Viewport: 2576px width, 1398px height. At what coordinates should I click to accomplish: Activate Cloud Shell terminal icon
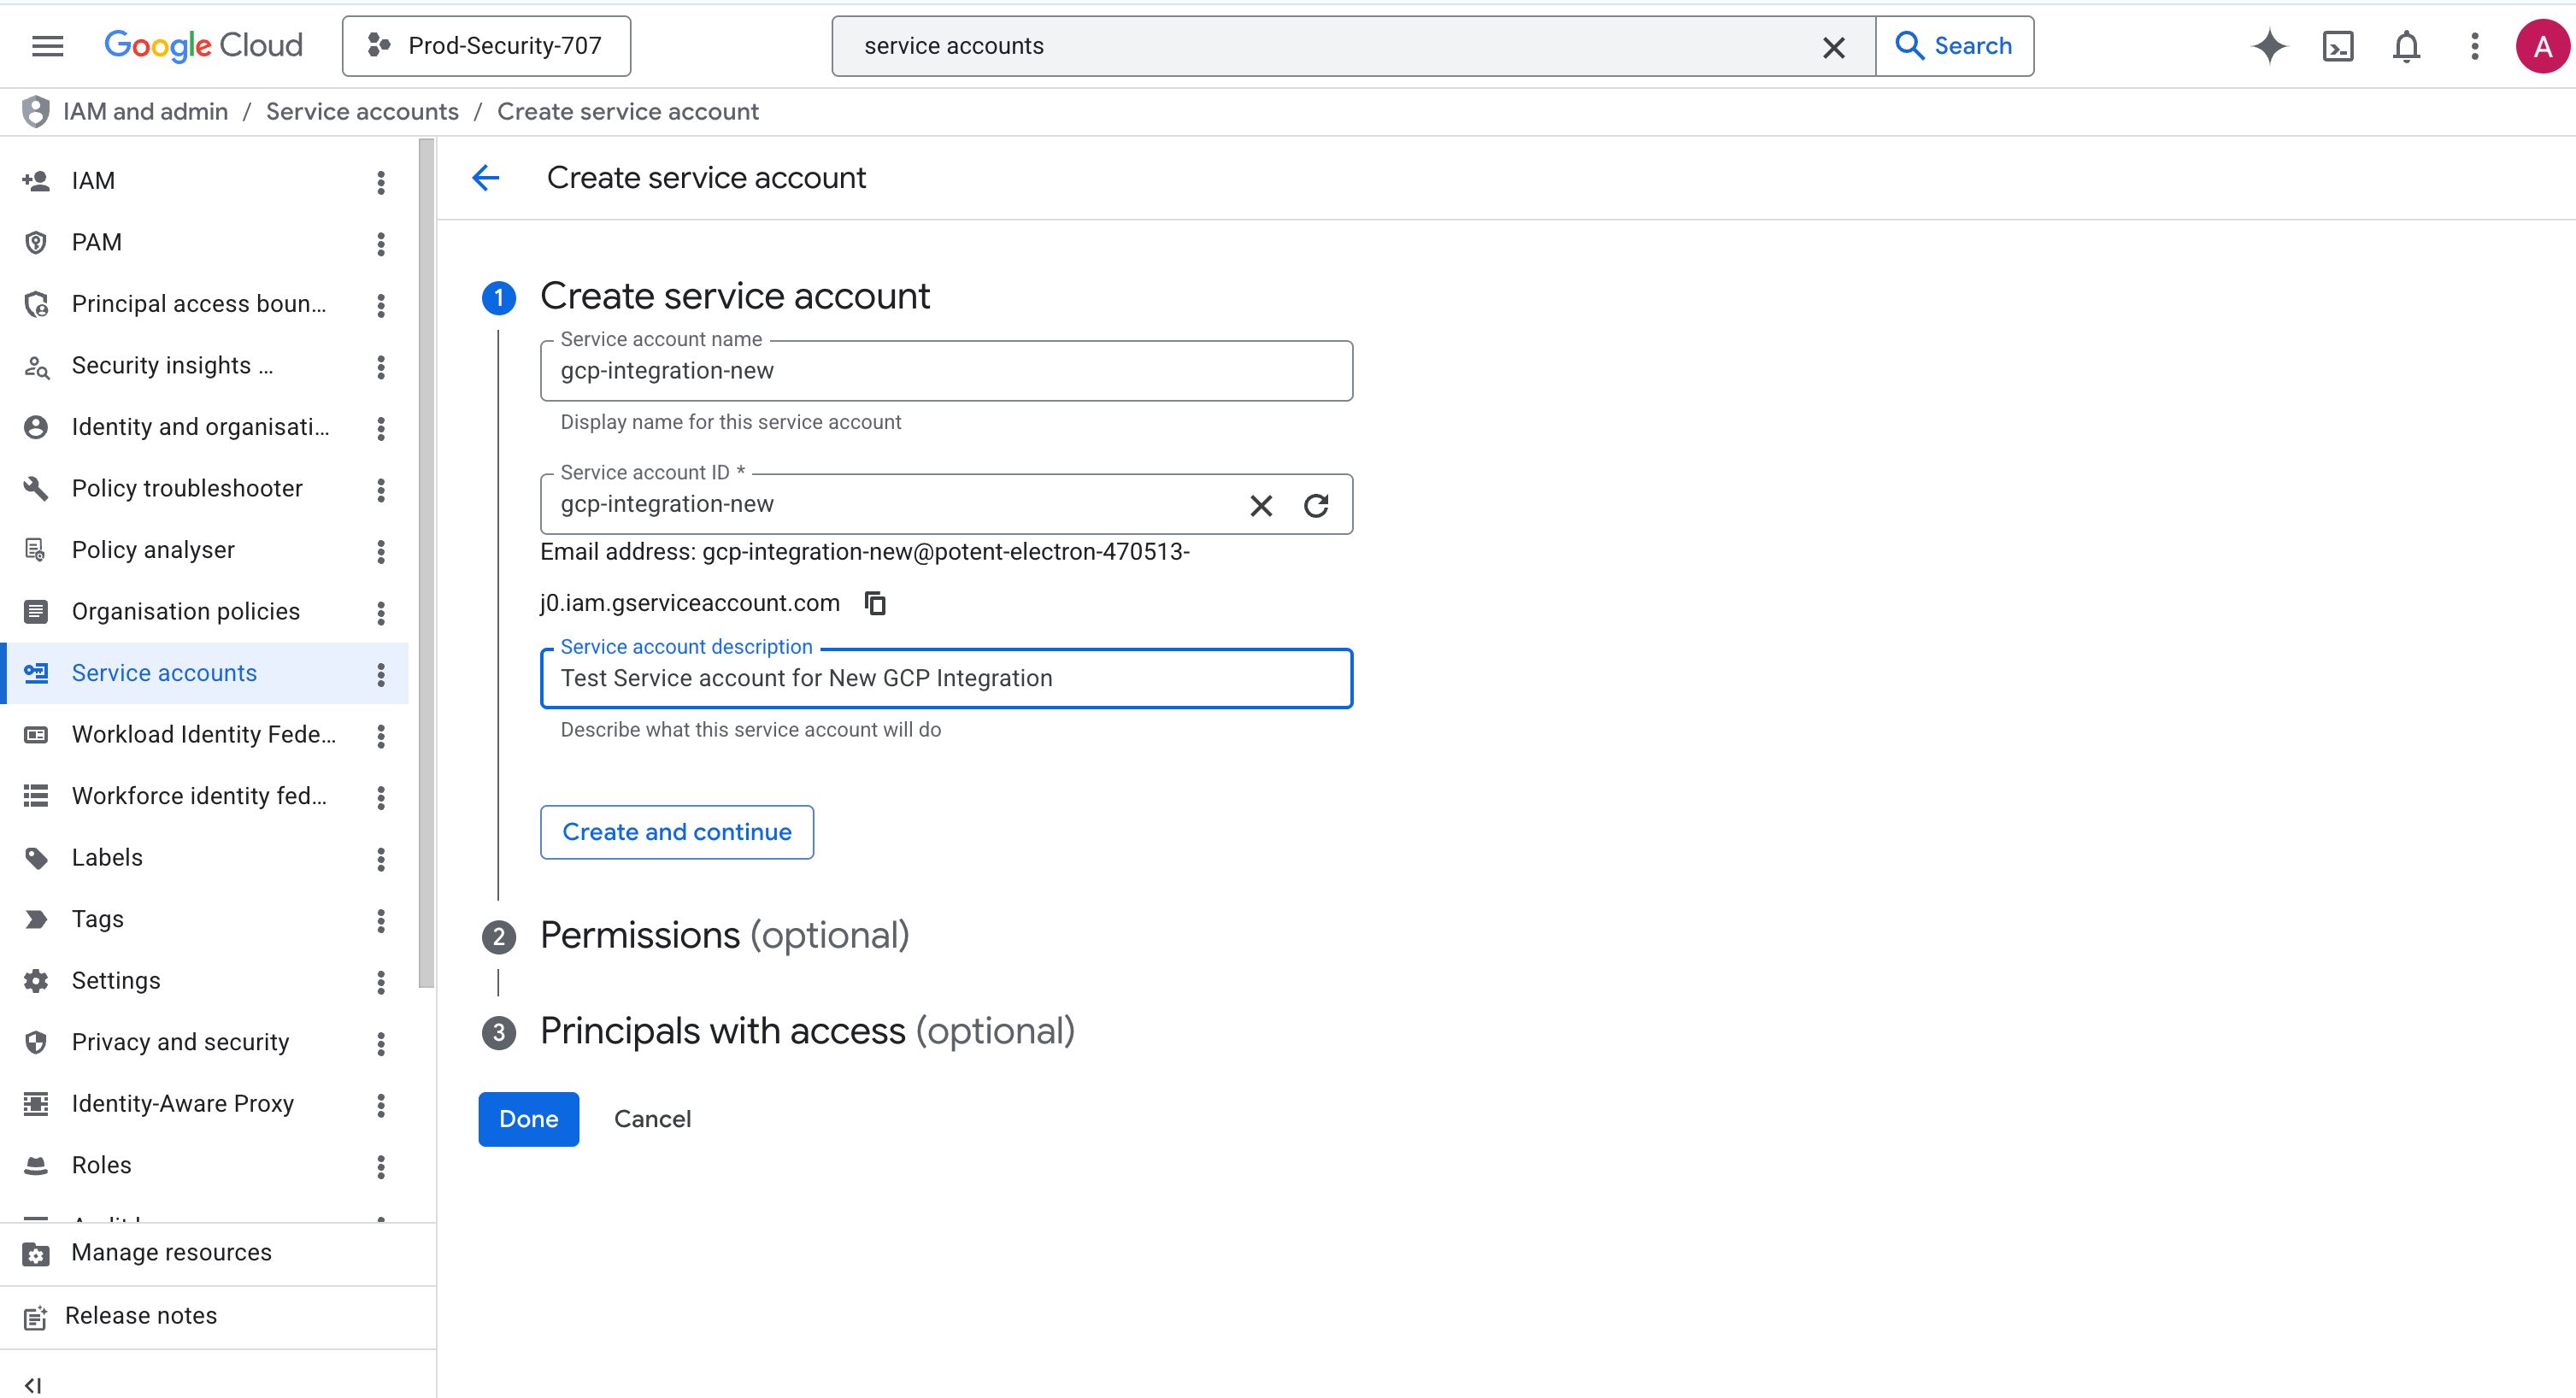pyautogui.click(x=2338, y=46)
